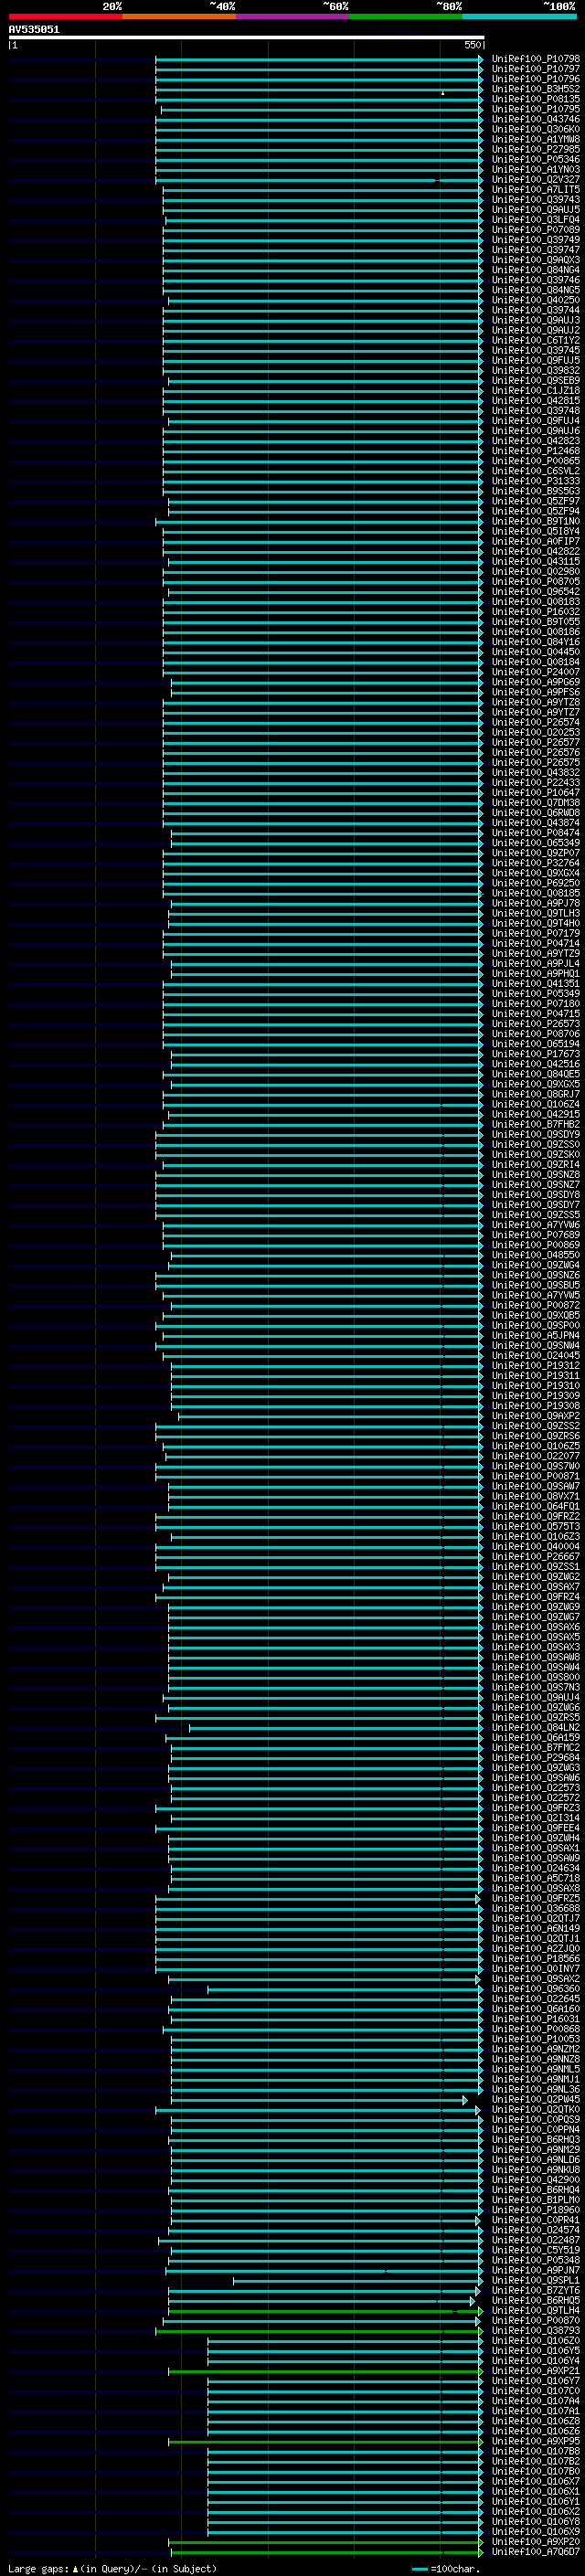Select the UniRef100_A9XP20 label

(535, 2541)
